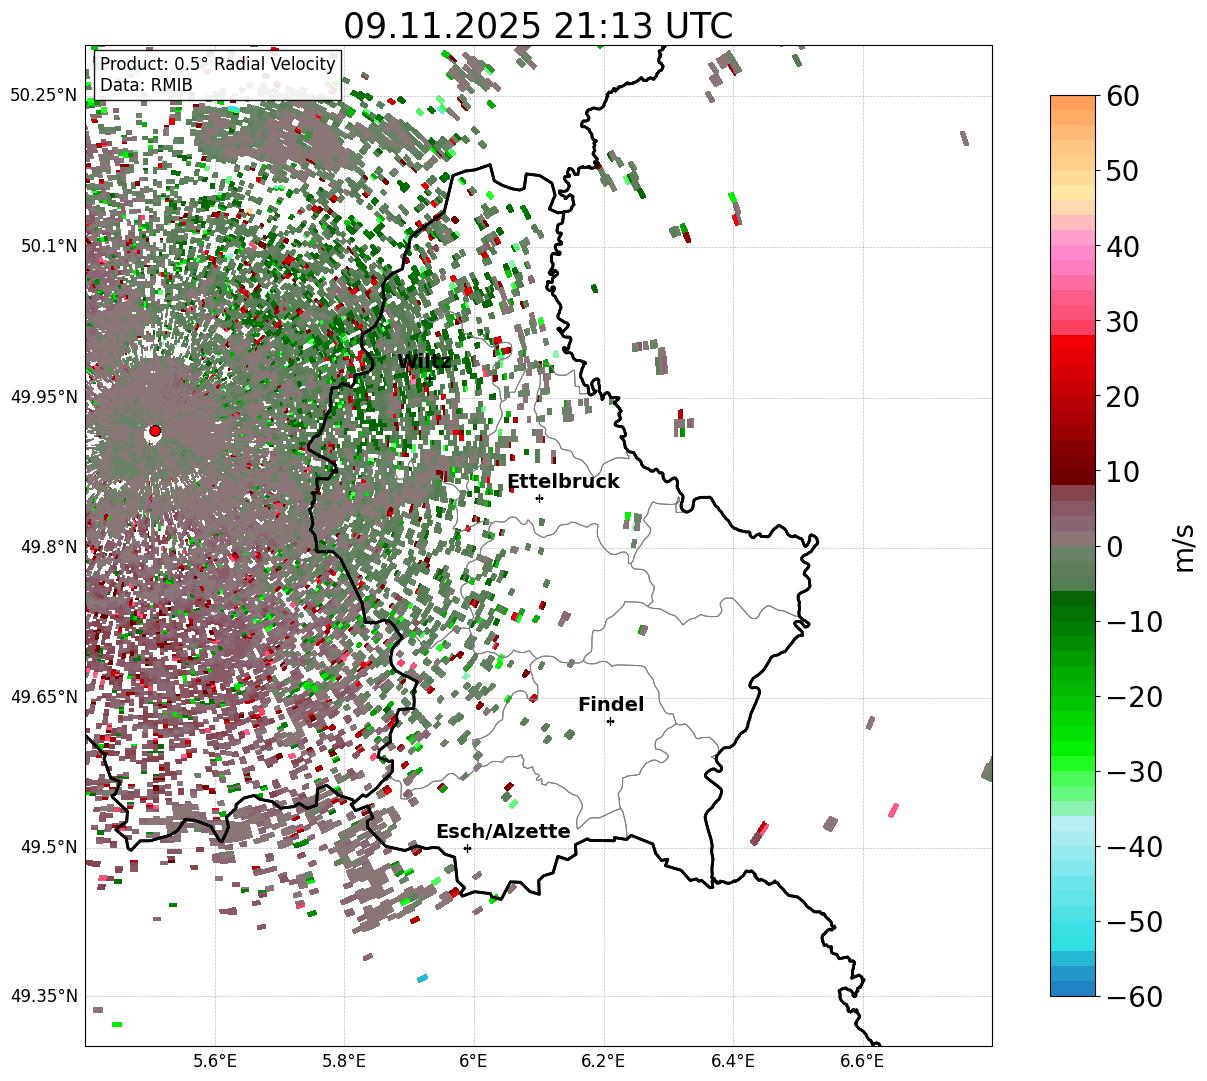1207x1081 pixels.
Task: Click the Product 0.5° Radial Velocity info box
Action: pos(218,75)
